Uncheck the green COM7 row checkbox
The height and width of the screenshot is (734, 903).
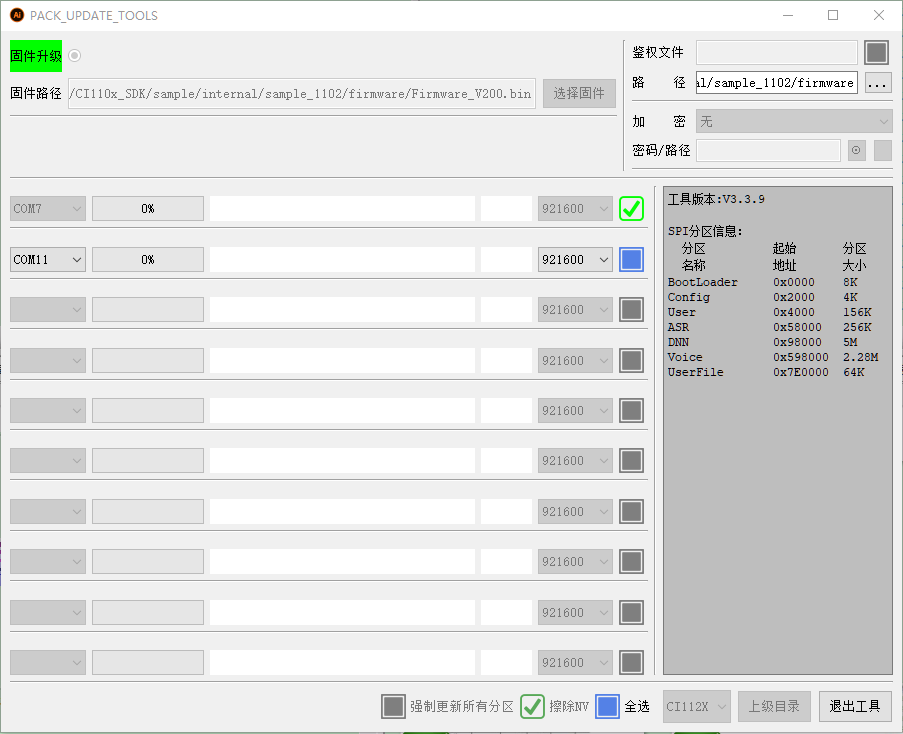pos(631,208)
